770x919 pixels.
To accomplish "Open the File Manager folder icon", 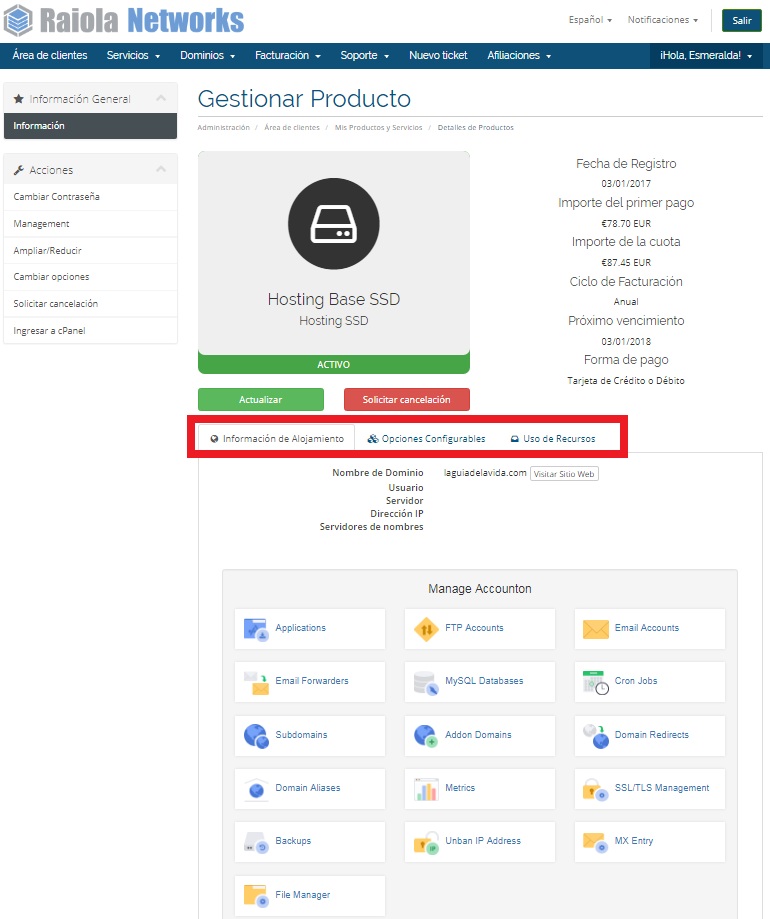I will pos(257,895).
